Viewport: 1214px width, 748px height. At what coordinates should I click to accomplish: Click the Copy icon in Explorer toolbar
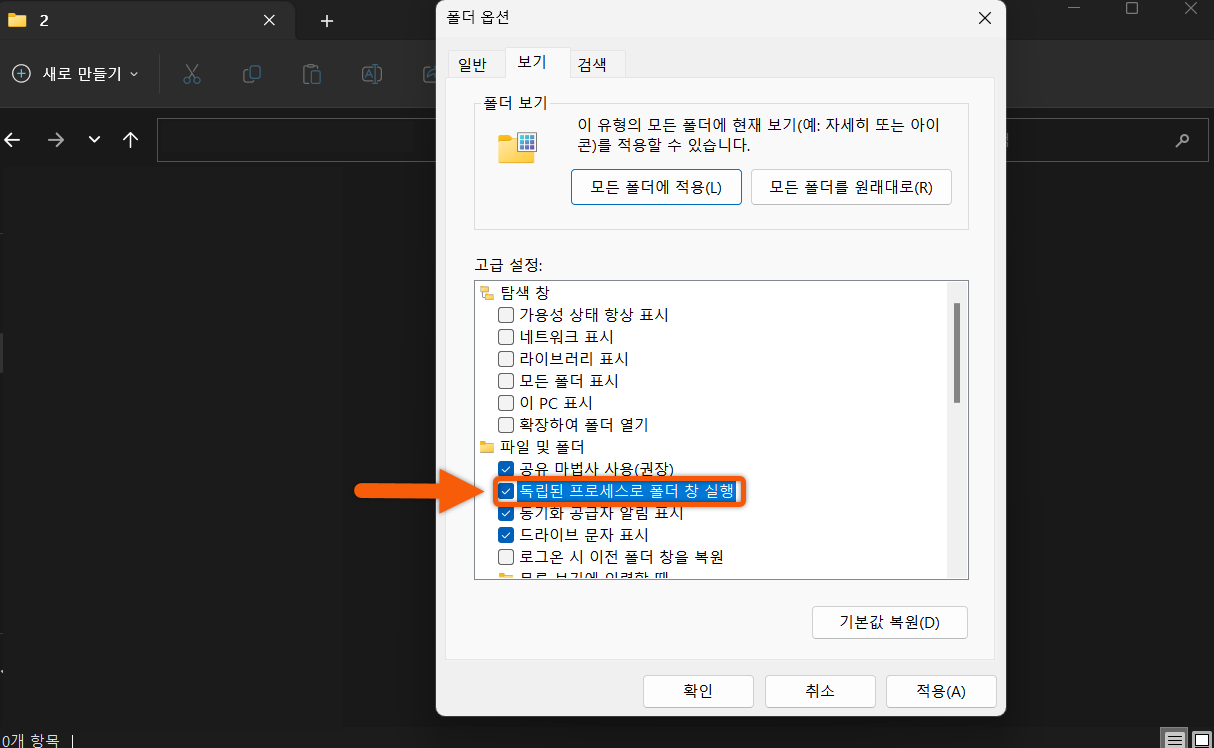coord(251,73)
